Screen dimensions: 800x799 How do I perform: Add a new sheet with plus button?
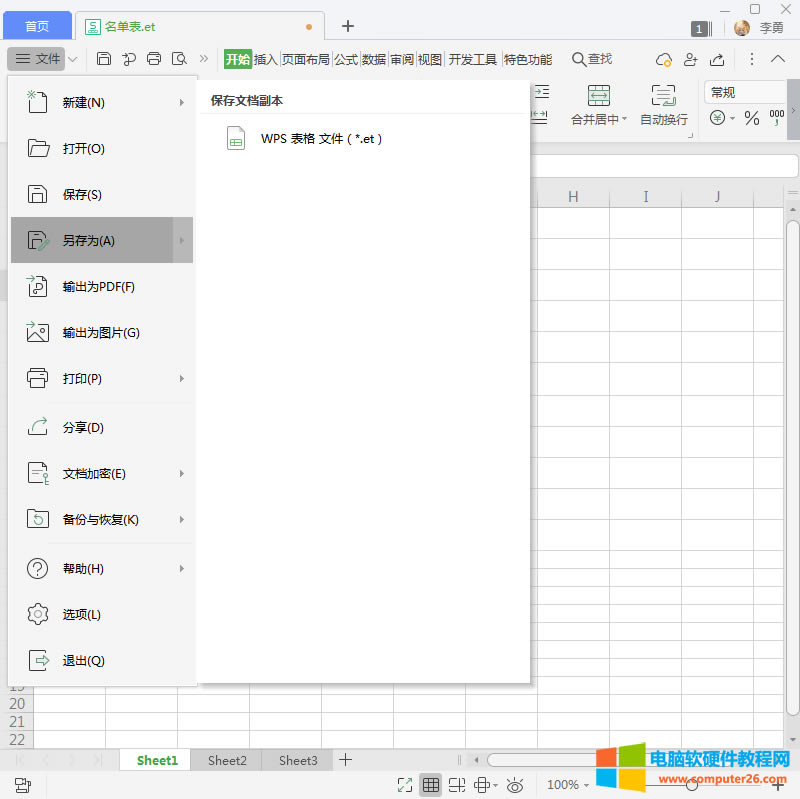345,760
